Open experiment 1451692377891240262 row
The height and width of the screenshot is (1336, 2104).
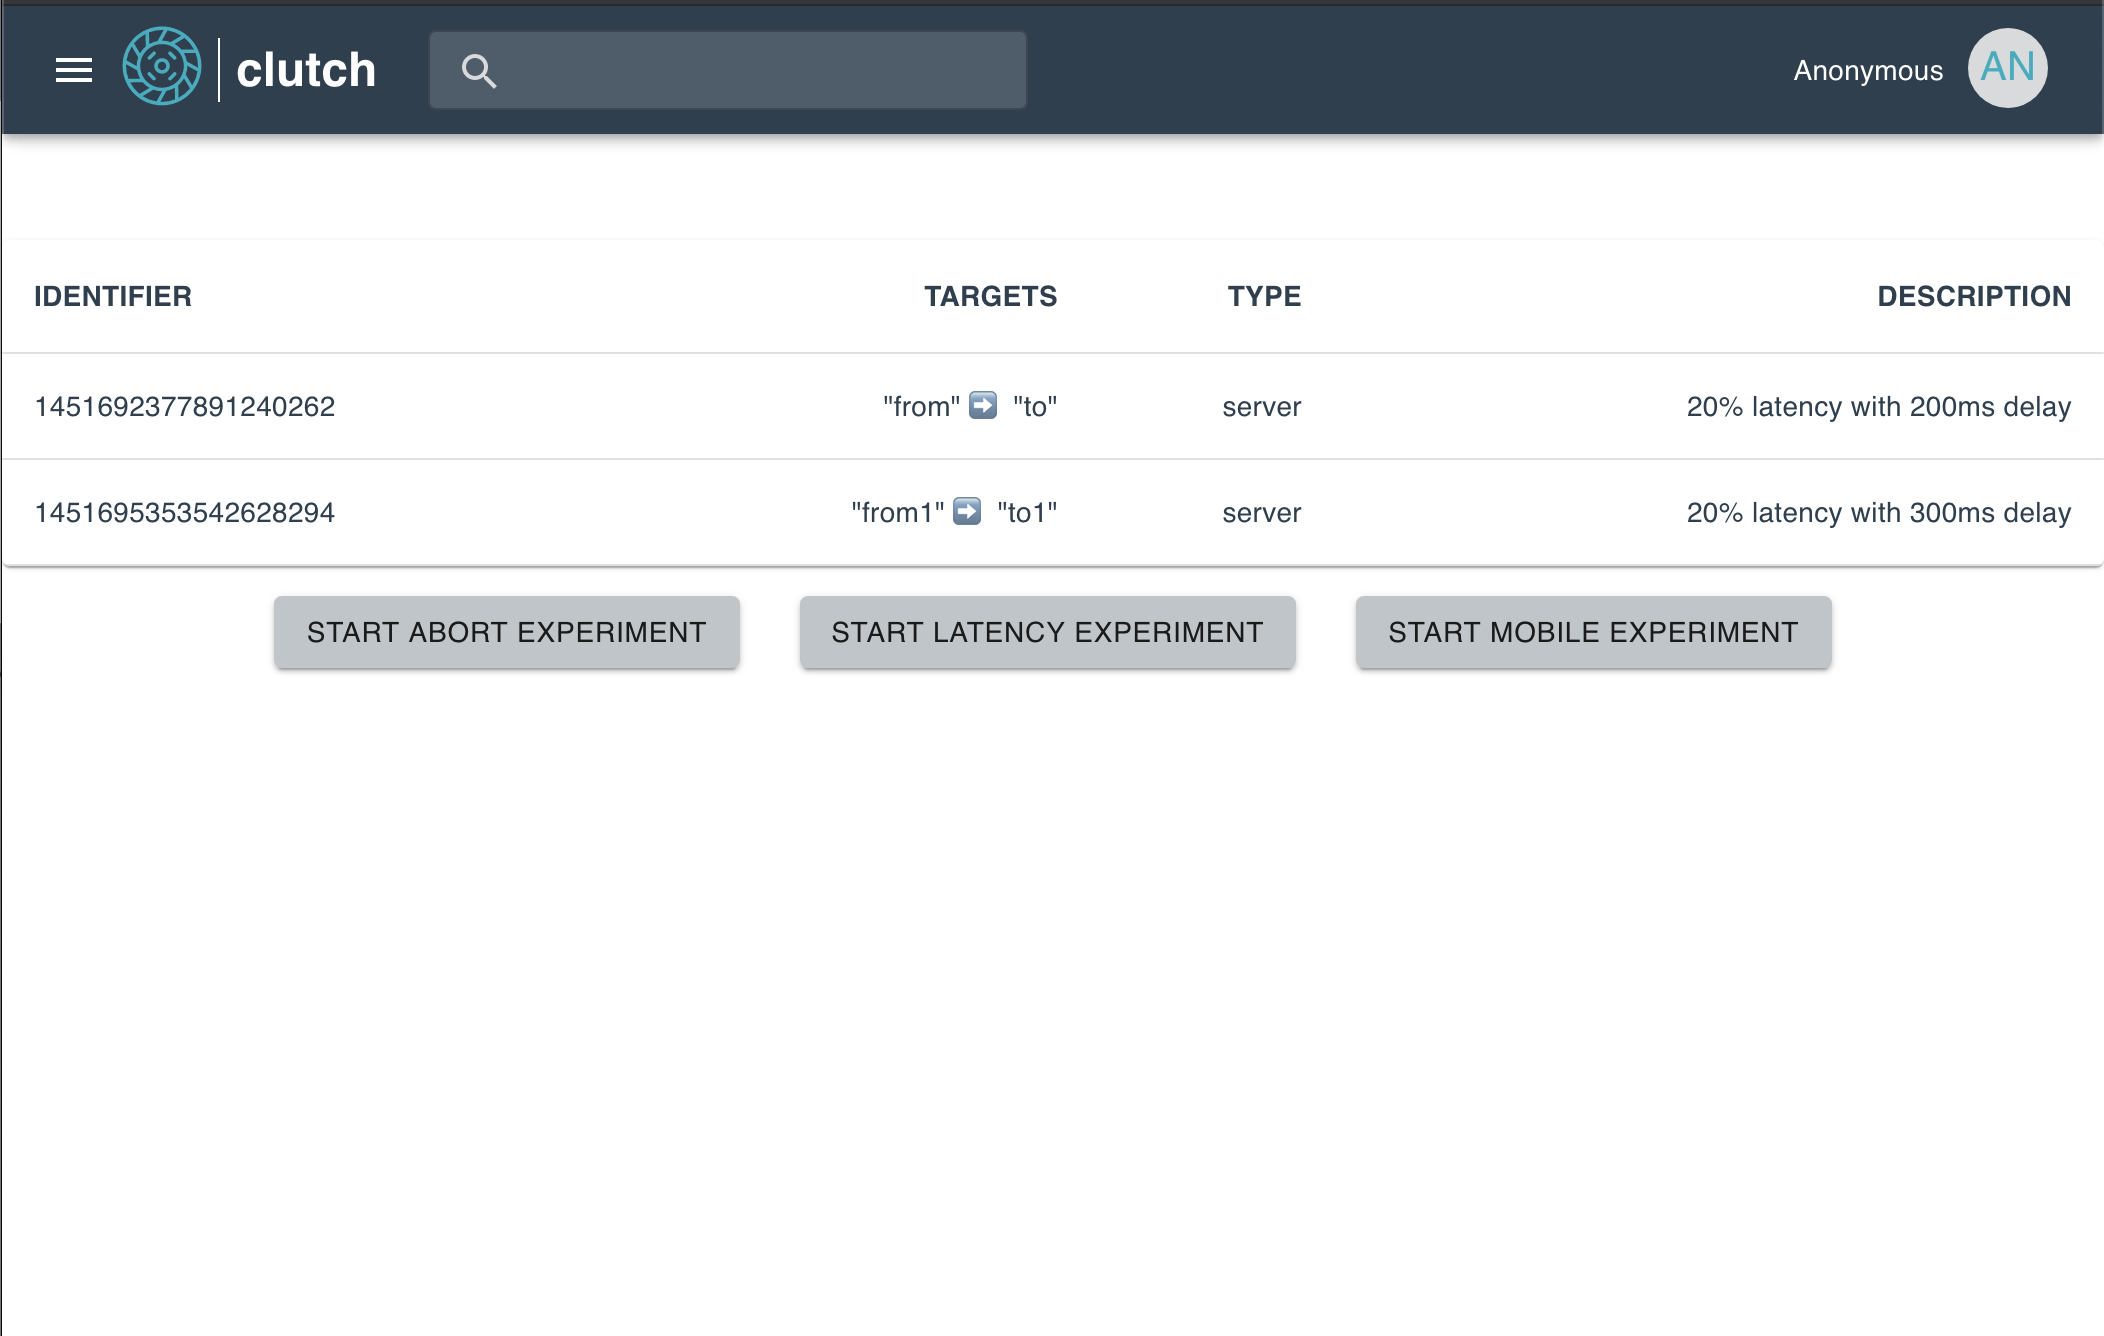coord(185,407)
